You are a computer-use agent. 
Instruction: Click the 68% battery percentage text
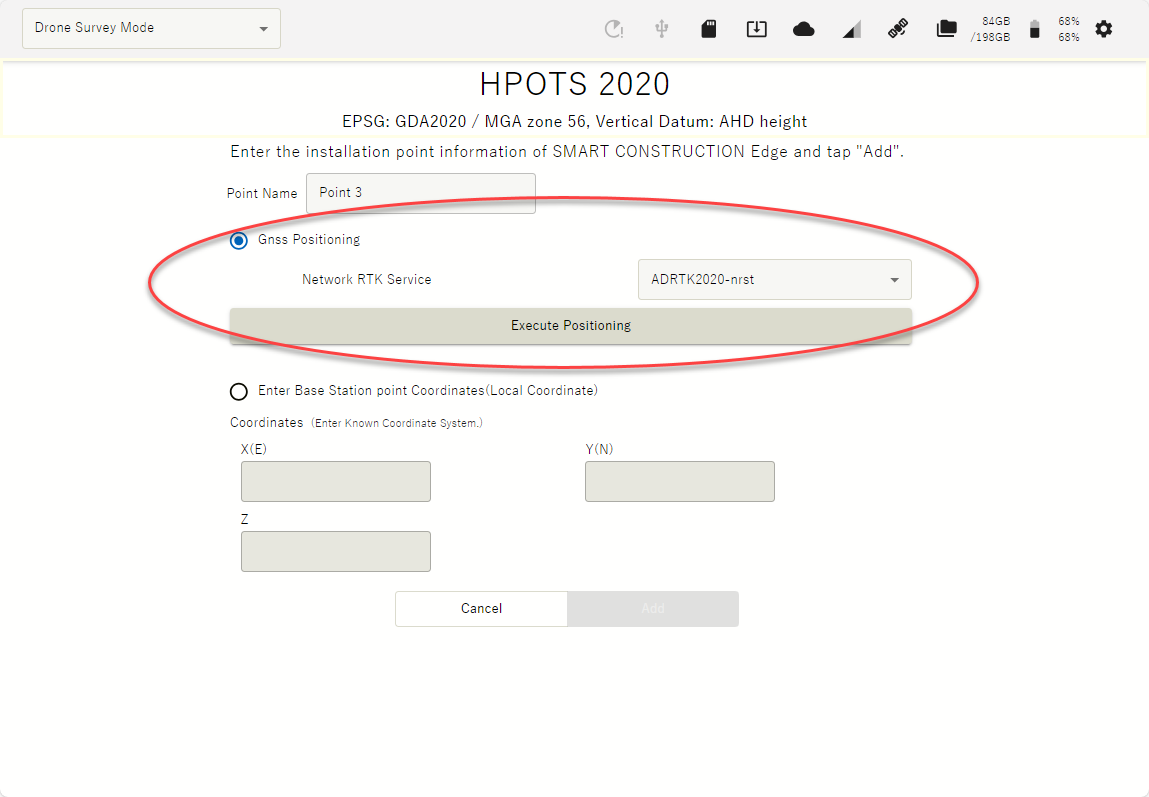[1068, 29]
